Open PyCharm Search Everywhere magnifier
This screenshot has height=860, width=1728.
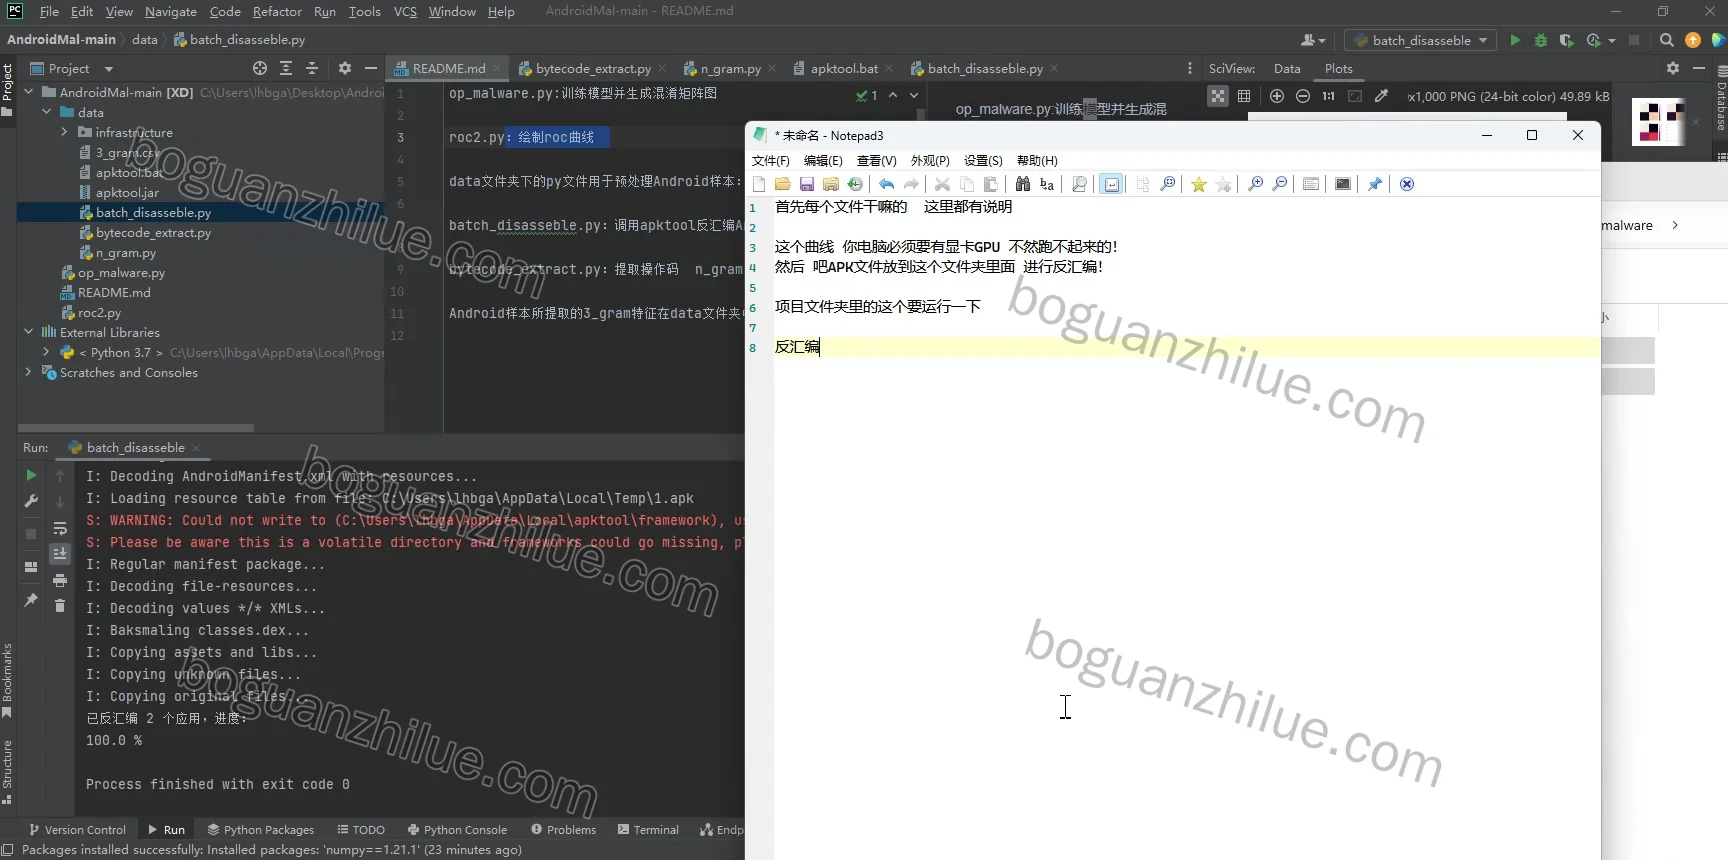[1666, 40]
